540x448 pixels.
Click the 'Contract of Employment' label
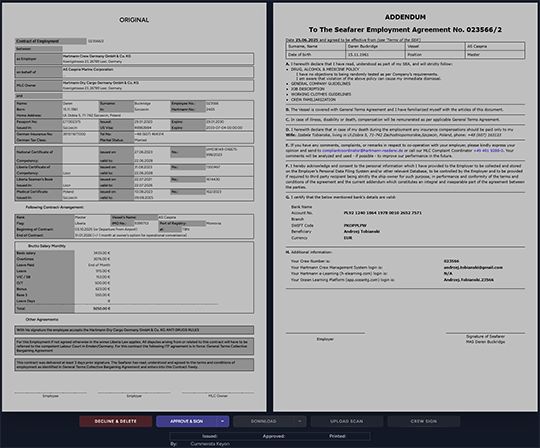point(38,41)
